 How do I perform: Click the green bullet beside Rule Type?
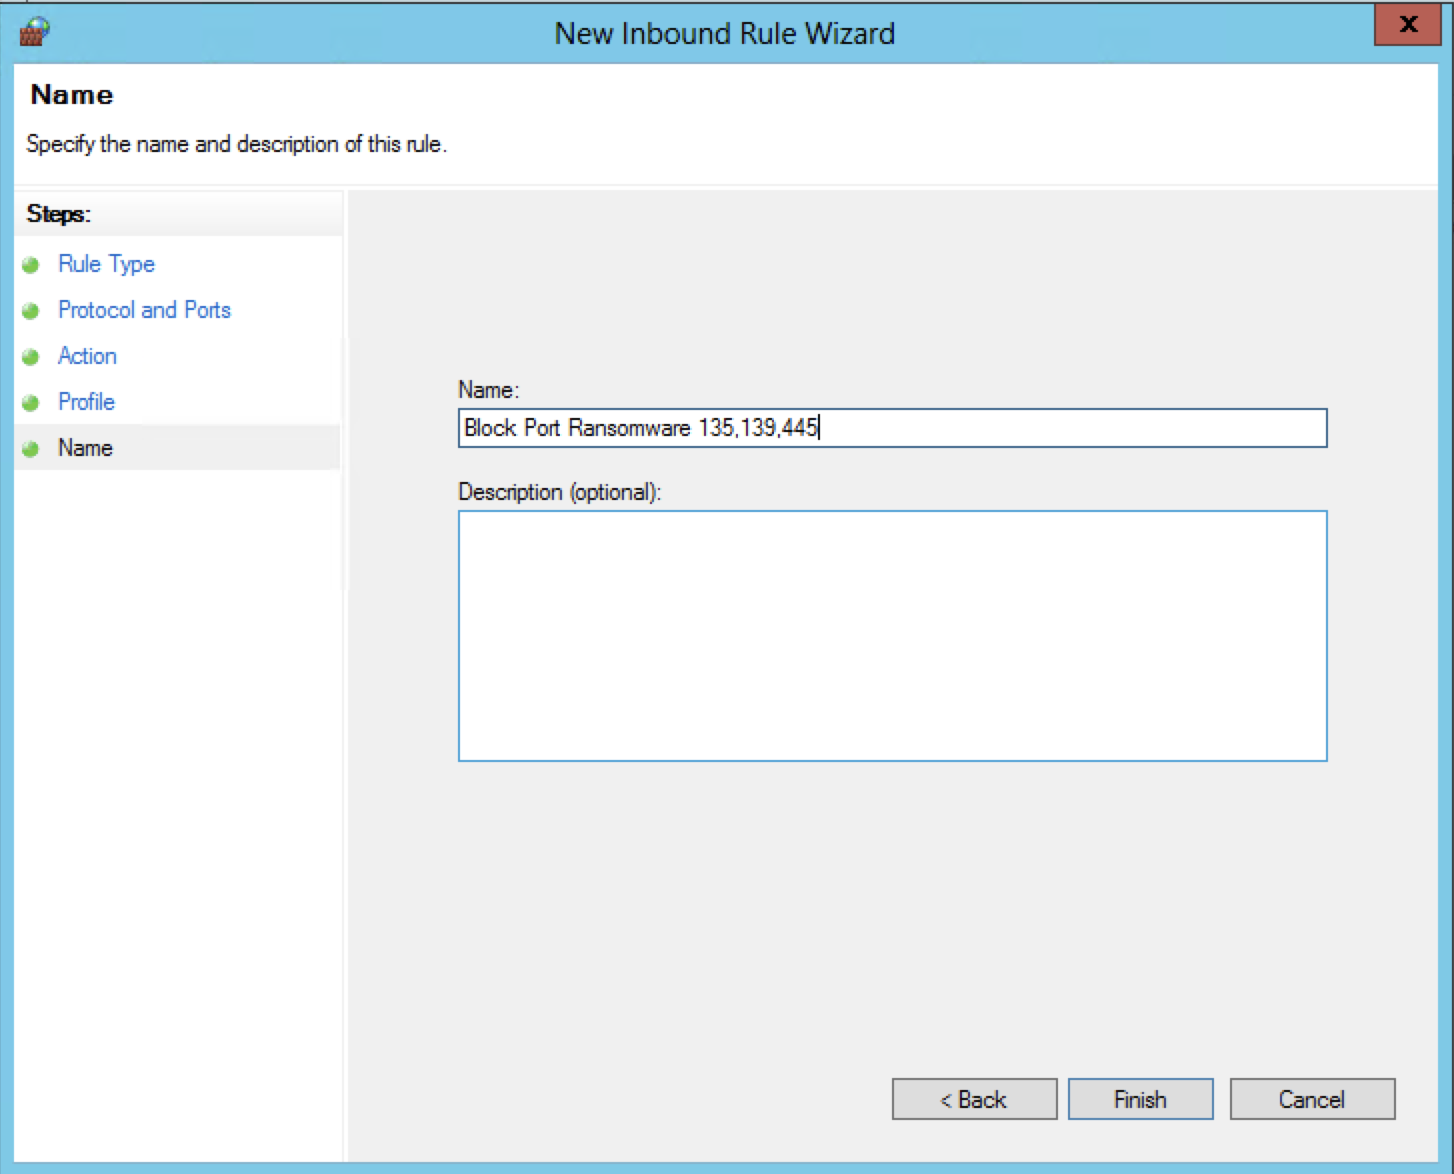click(31, 265)
